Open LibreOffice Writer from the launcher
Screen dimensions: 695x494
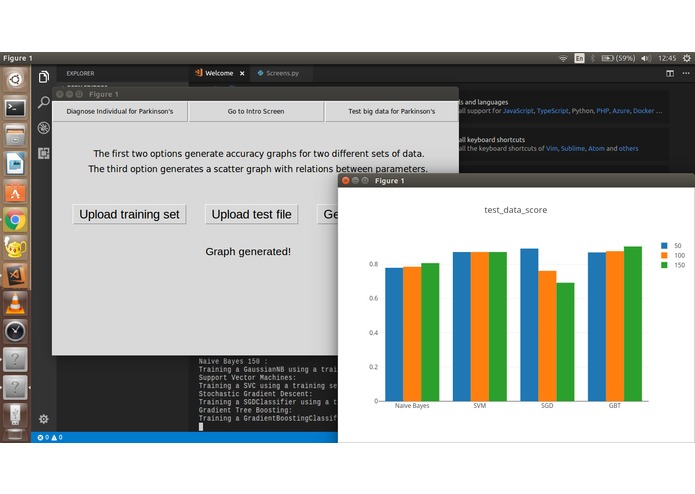pyautogui.click(x=15, y=163)
